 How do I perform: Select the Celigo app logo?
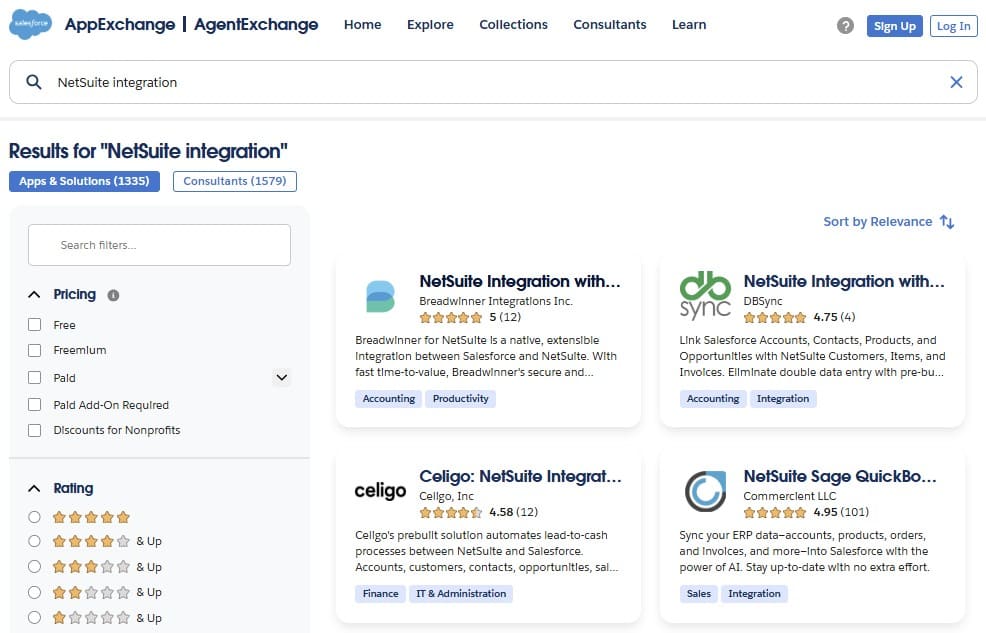click(379, 489)
